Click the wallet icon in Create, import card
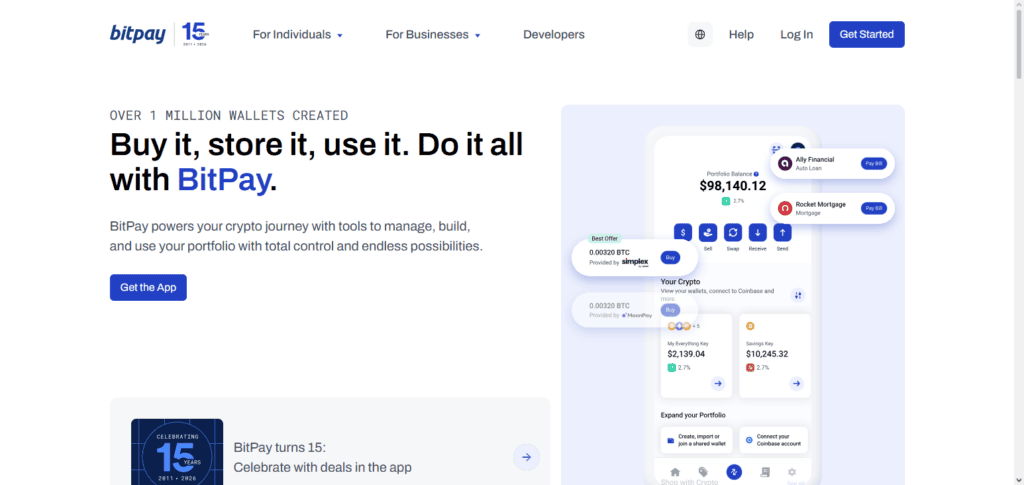This screenshot has width=1024, height=485. click(x=670, y=441)
